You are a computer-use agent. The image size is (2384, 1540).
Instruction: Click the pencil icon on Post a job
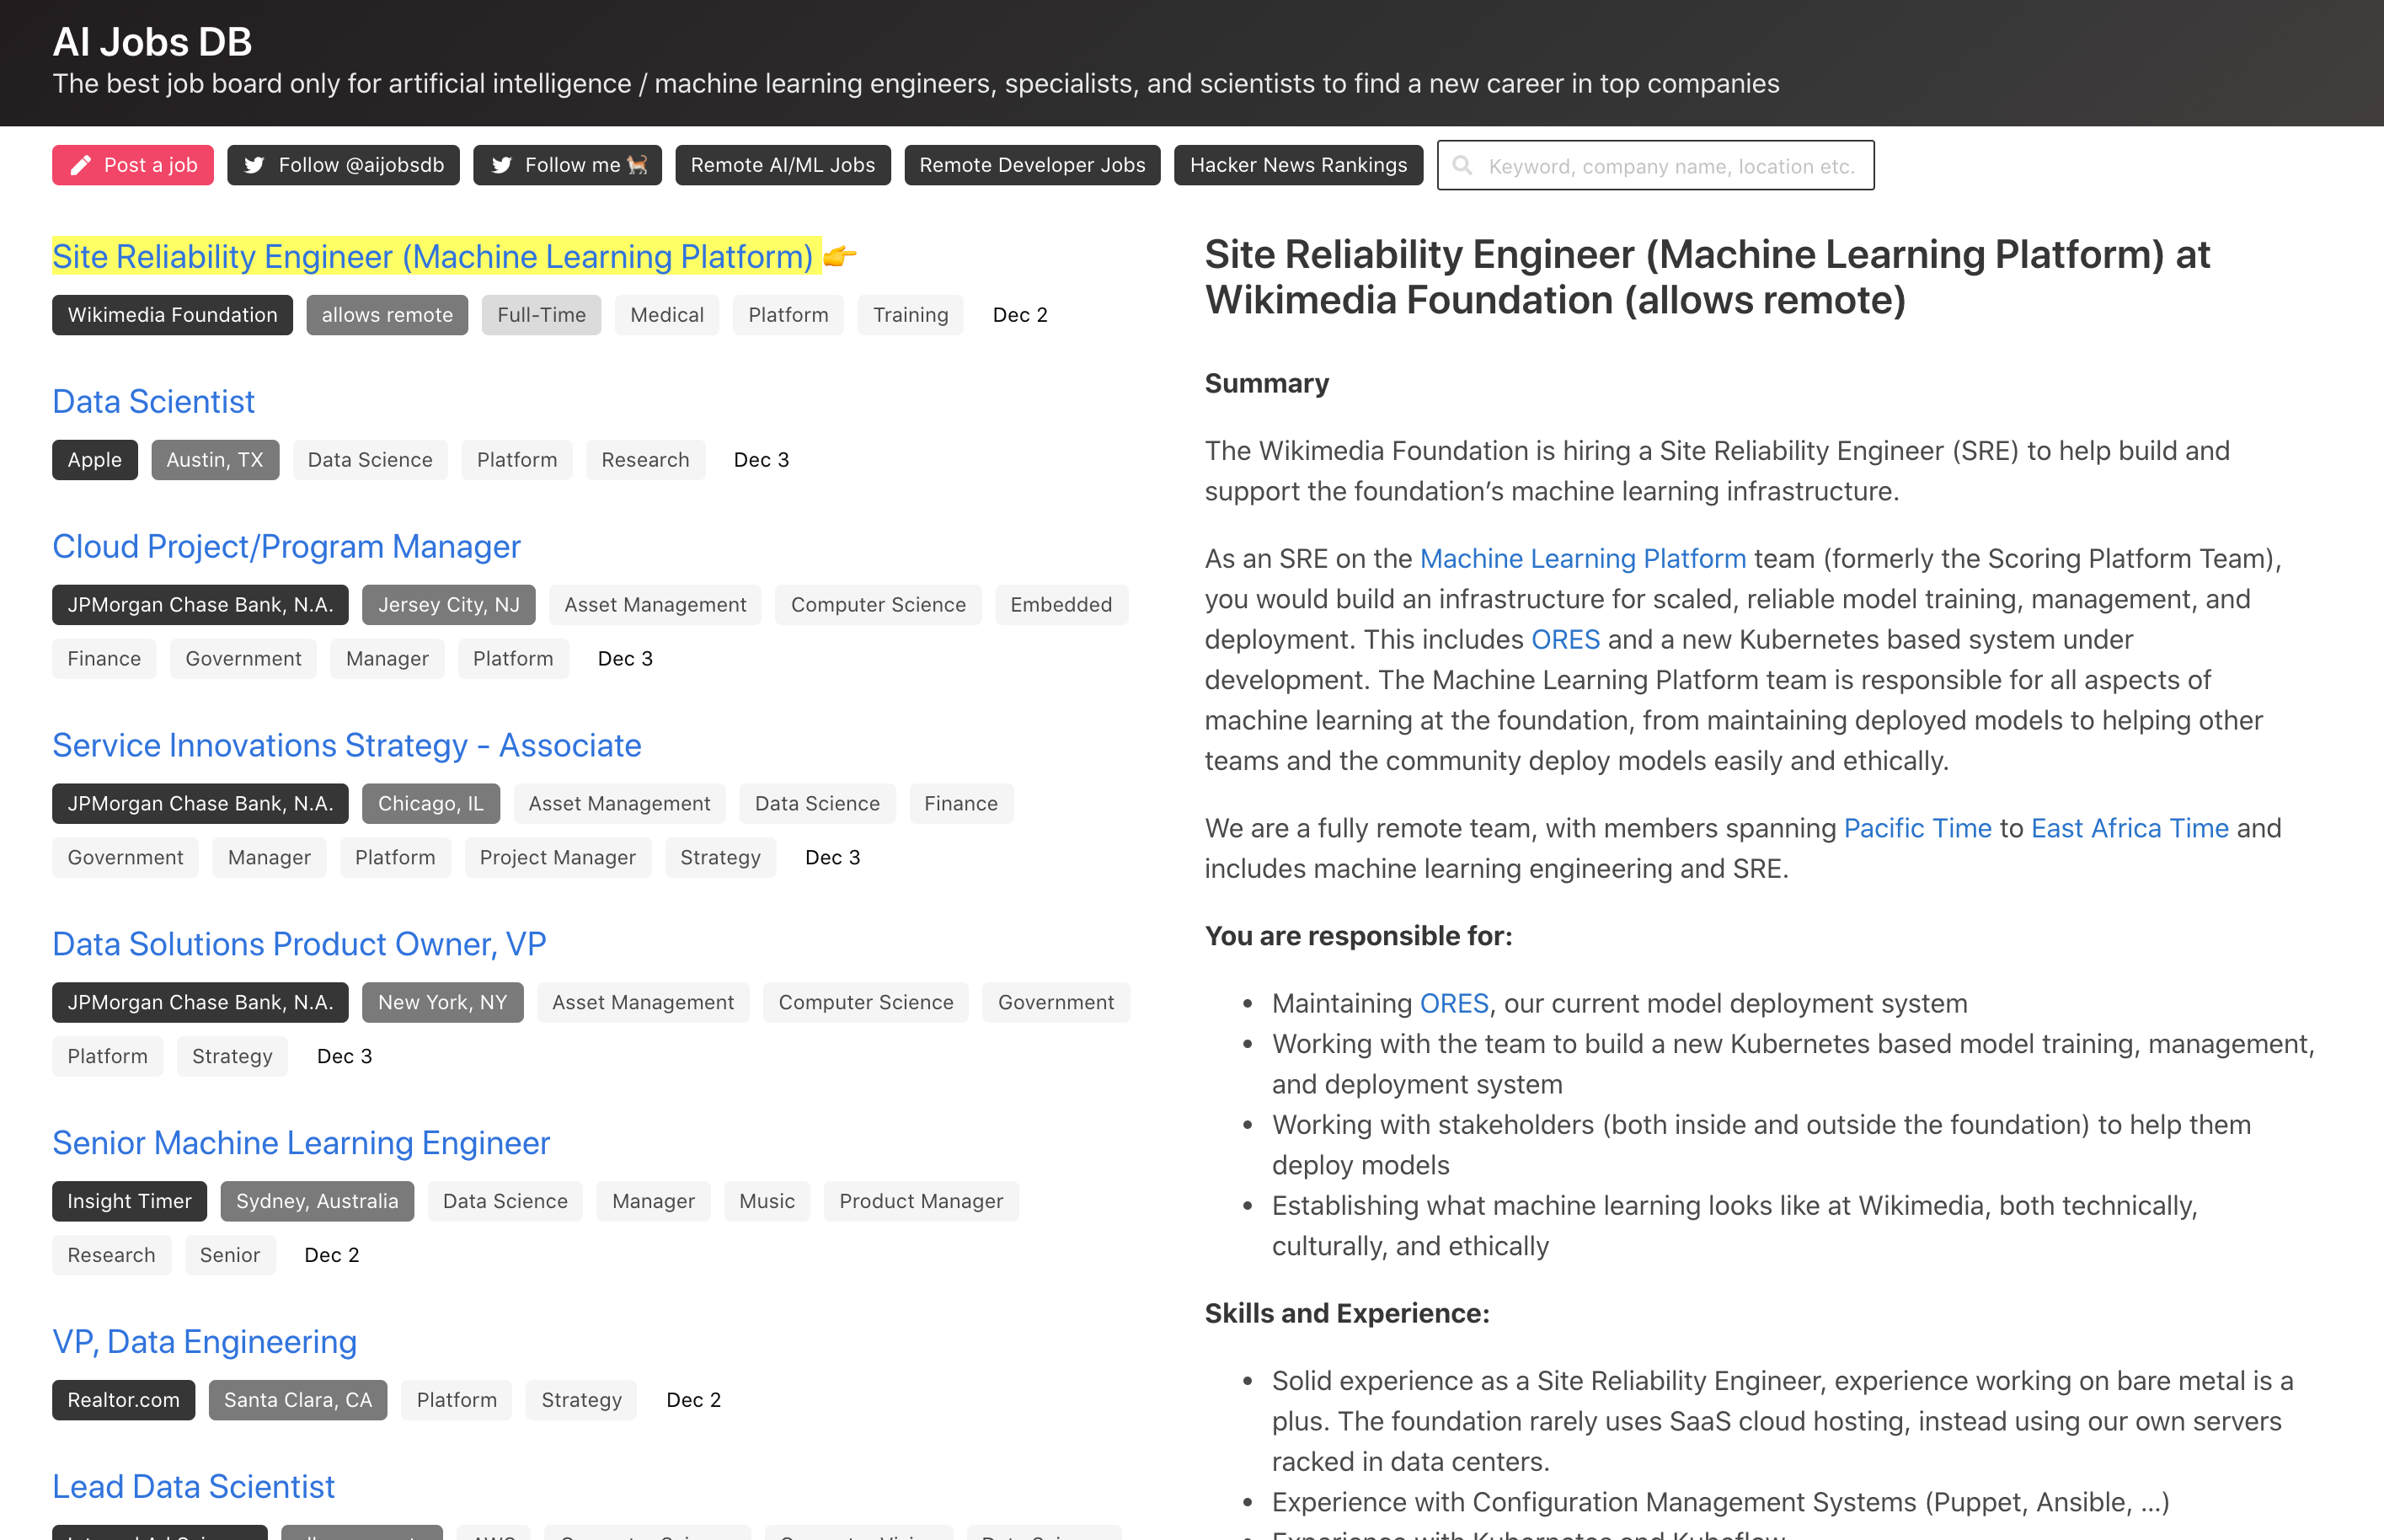click(81, 165)
